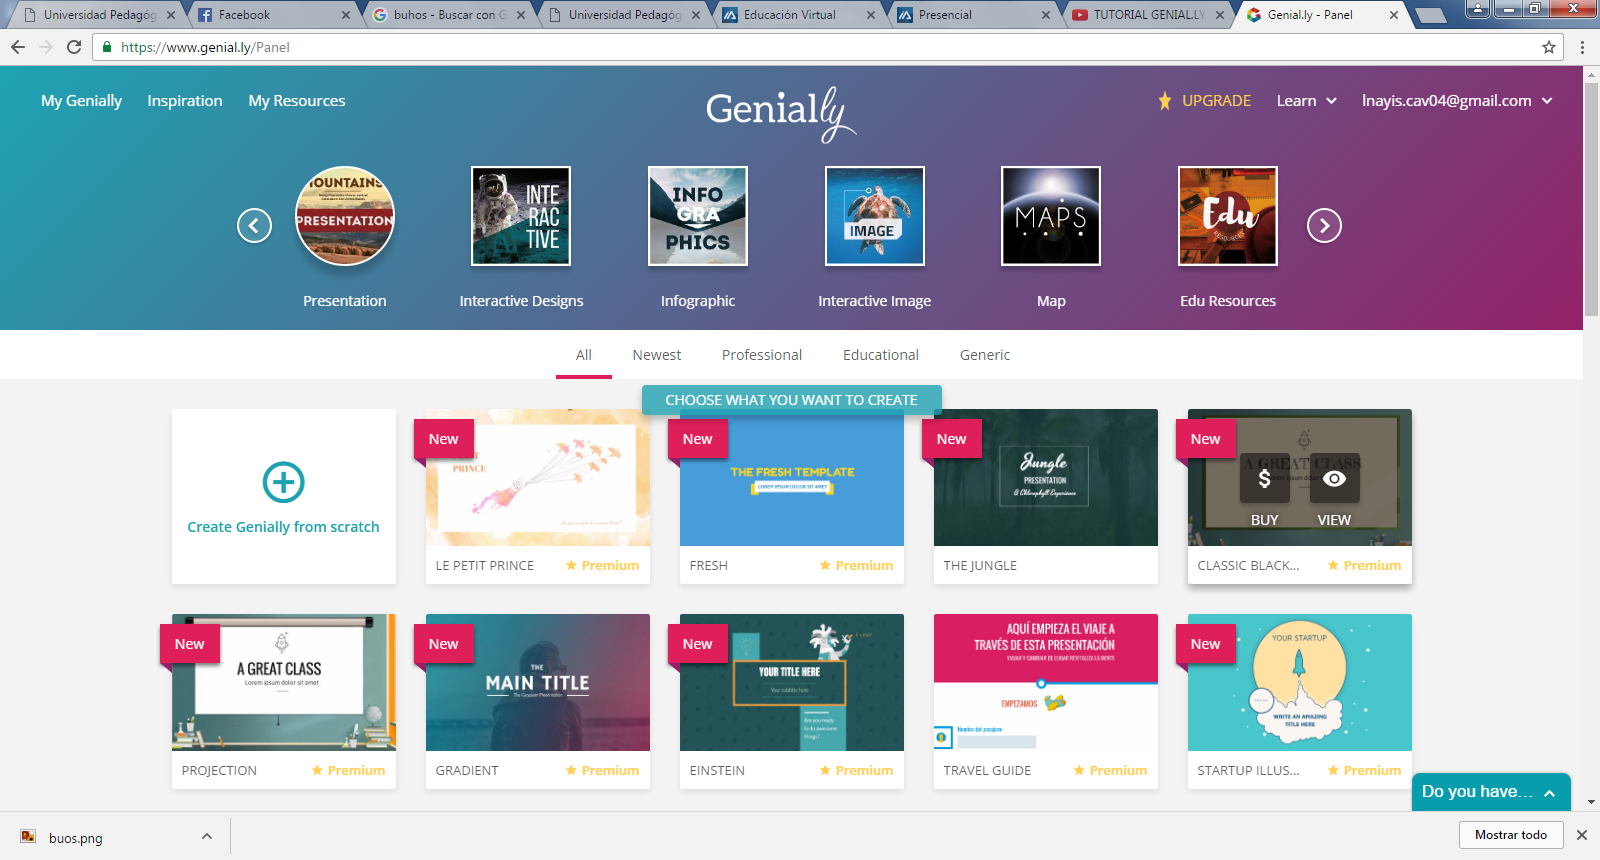Select the Presentation category icon
1600x860 pixels.
[x=345, y=216]
